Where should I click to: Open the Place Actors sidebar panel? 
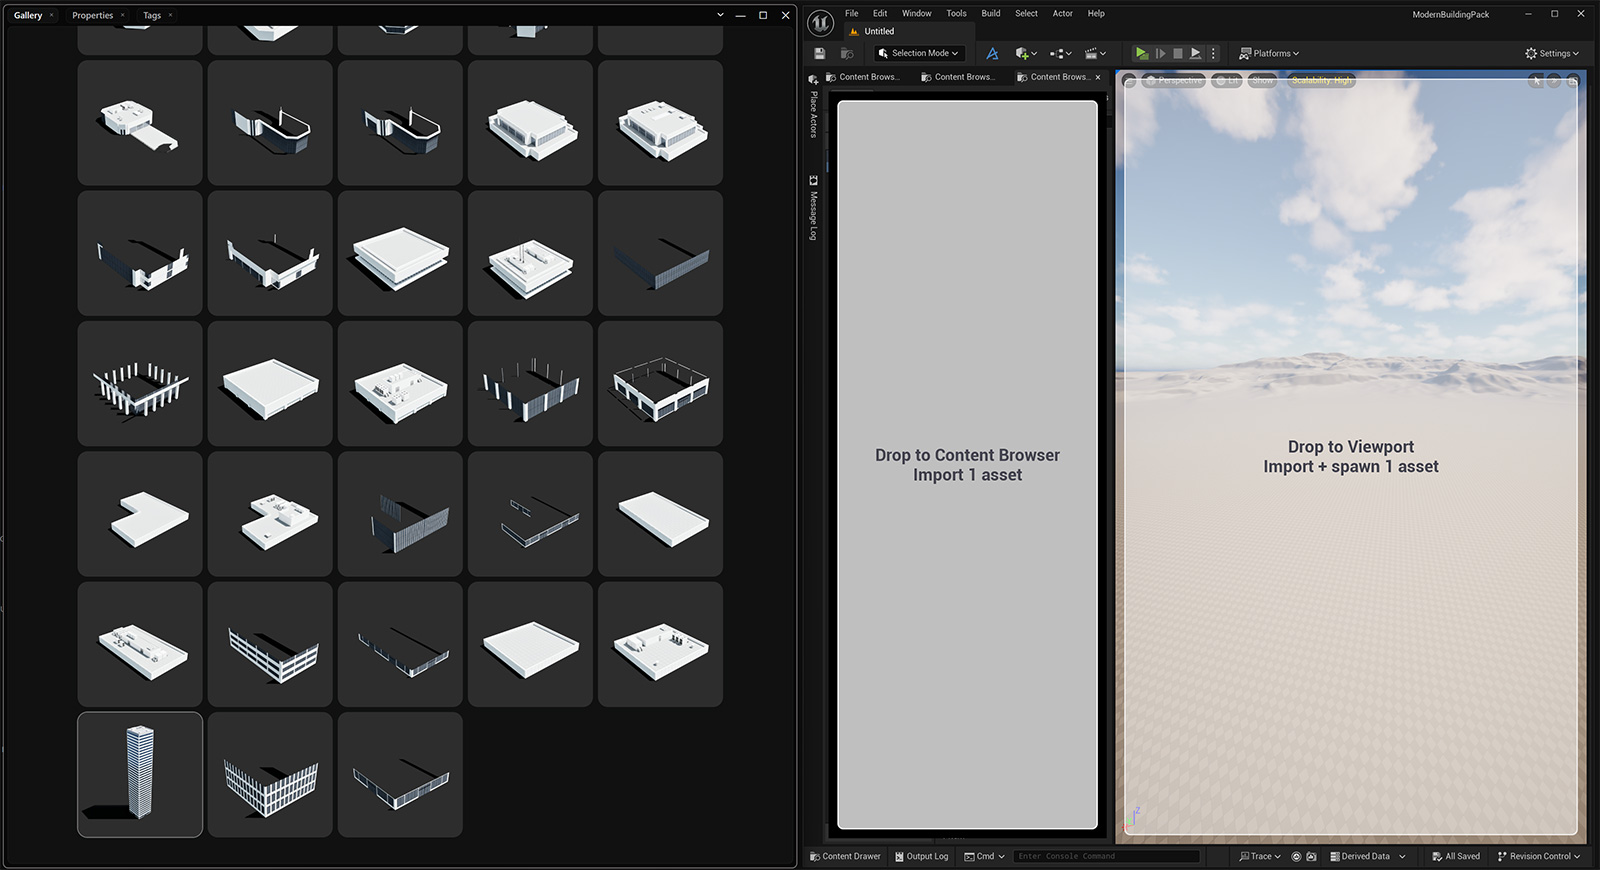pyautogui.click(x=813, y=108)
